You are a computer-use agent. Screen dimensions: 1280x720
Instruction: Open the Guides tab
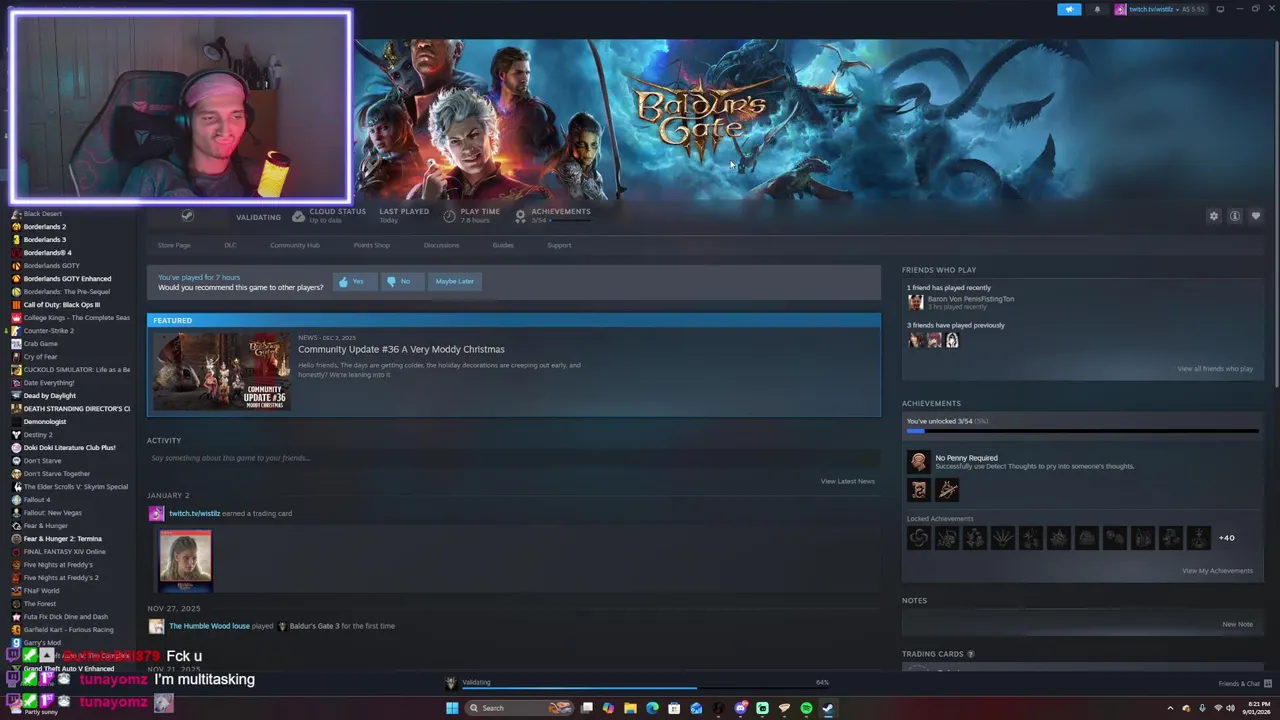(503, 245)
